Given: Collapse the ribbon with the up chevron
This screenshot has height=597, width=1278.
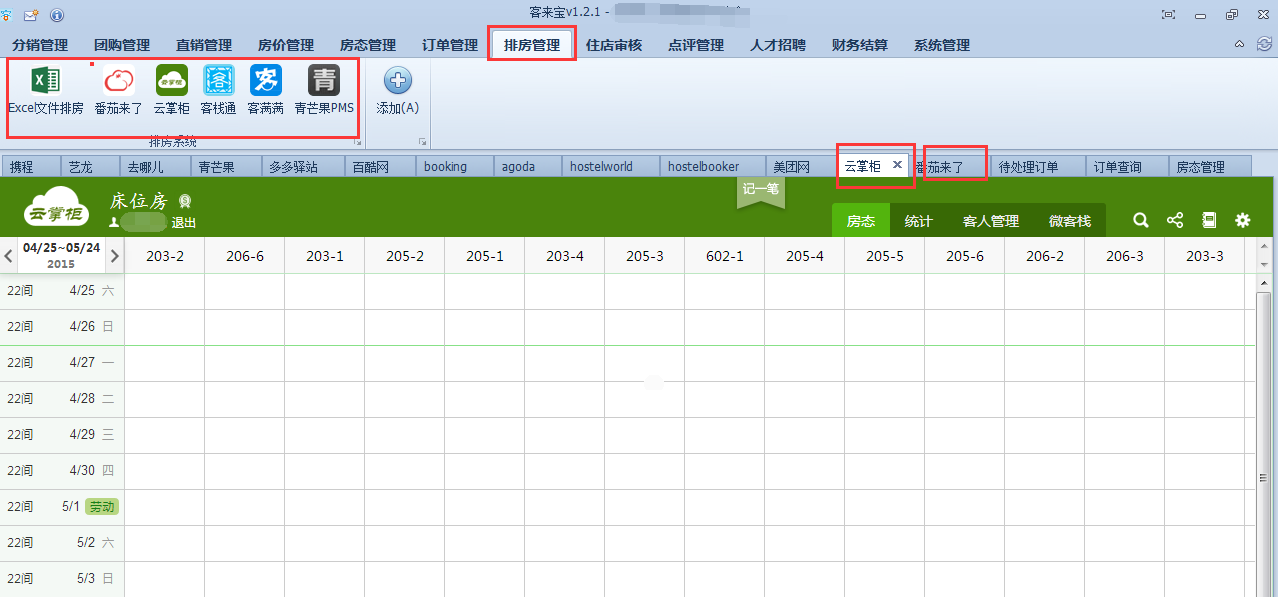Looking at the screenshot, I should tap(1240, 44).
